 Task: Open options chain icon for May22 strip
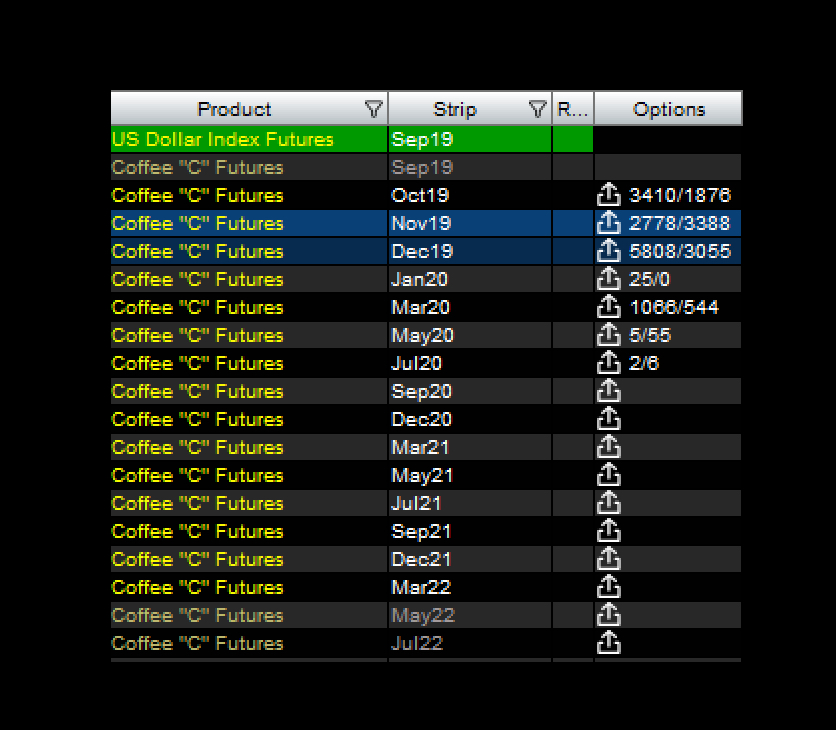pos(608,615)
